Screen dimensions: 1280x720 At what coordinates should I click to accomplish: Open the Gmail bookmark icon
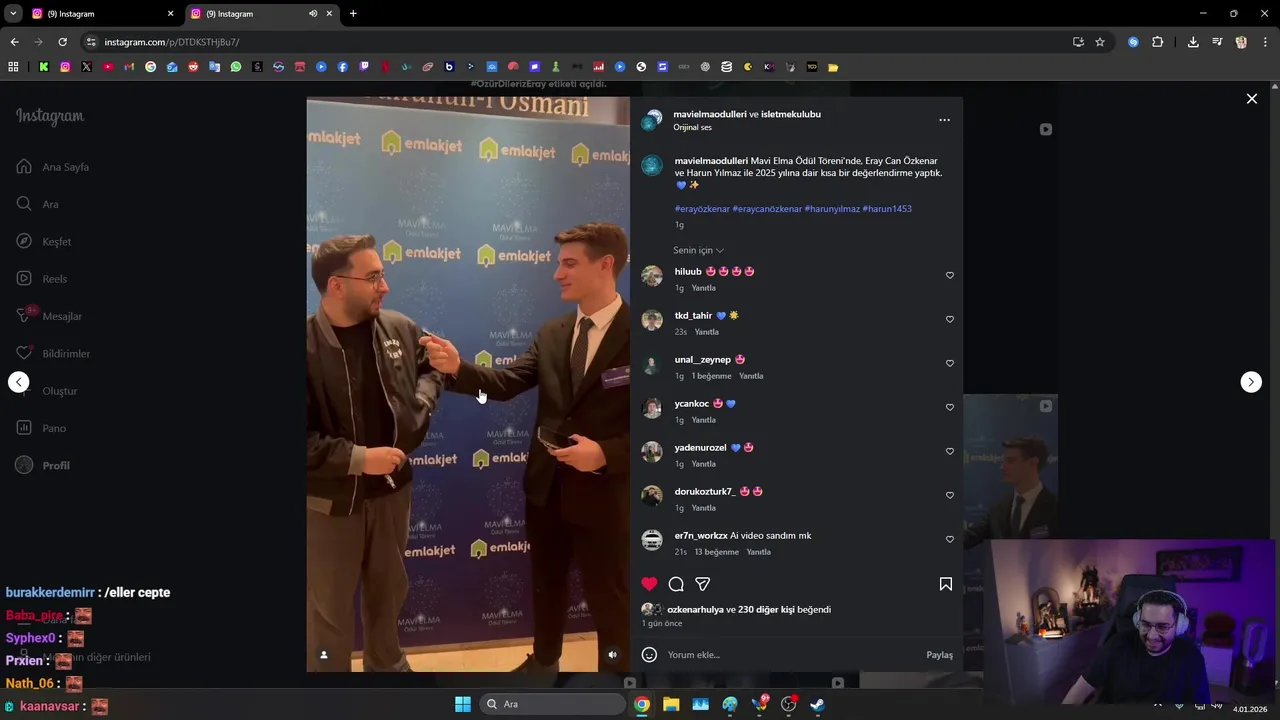[129, 67]
